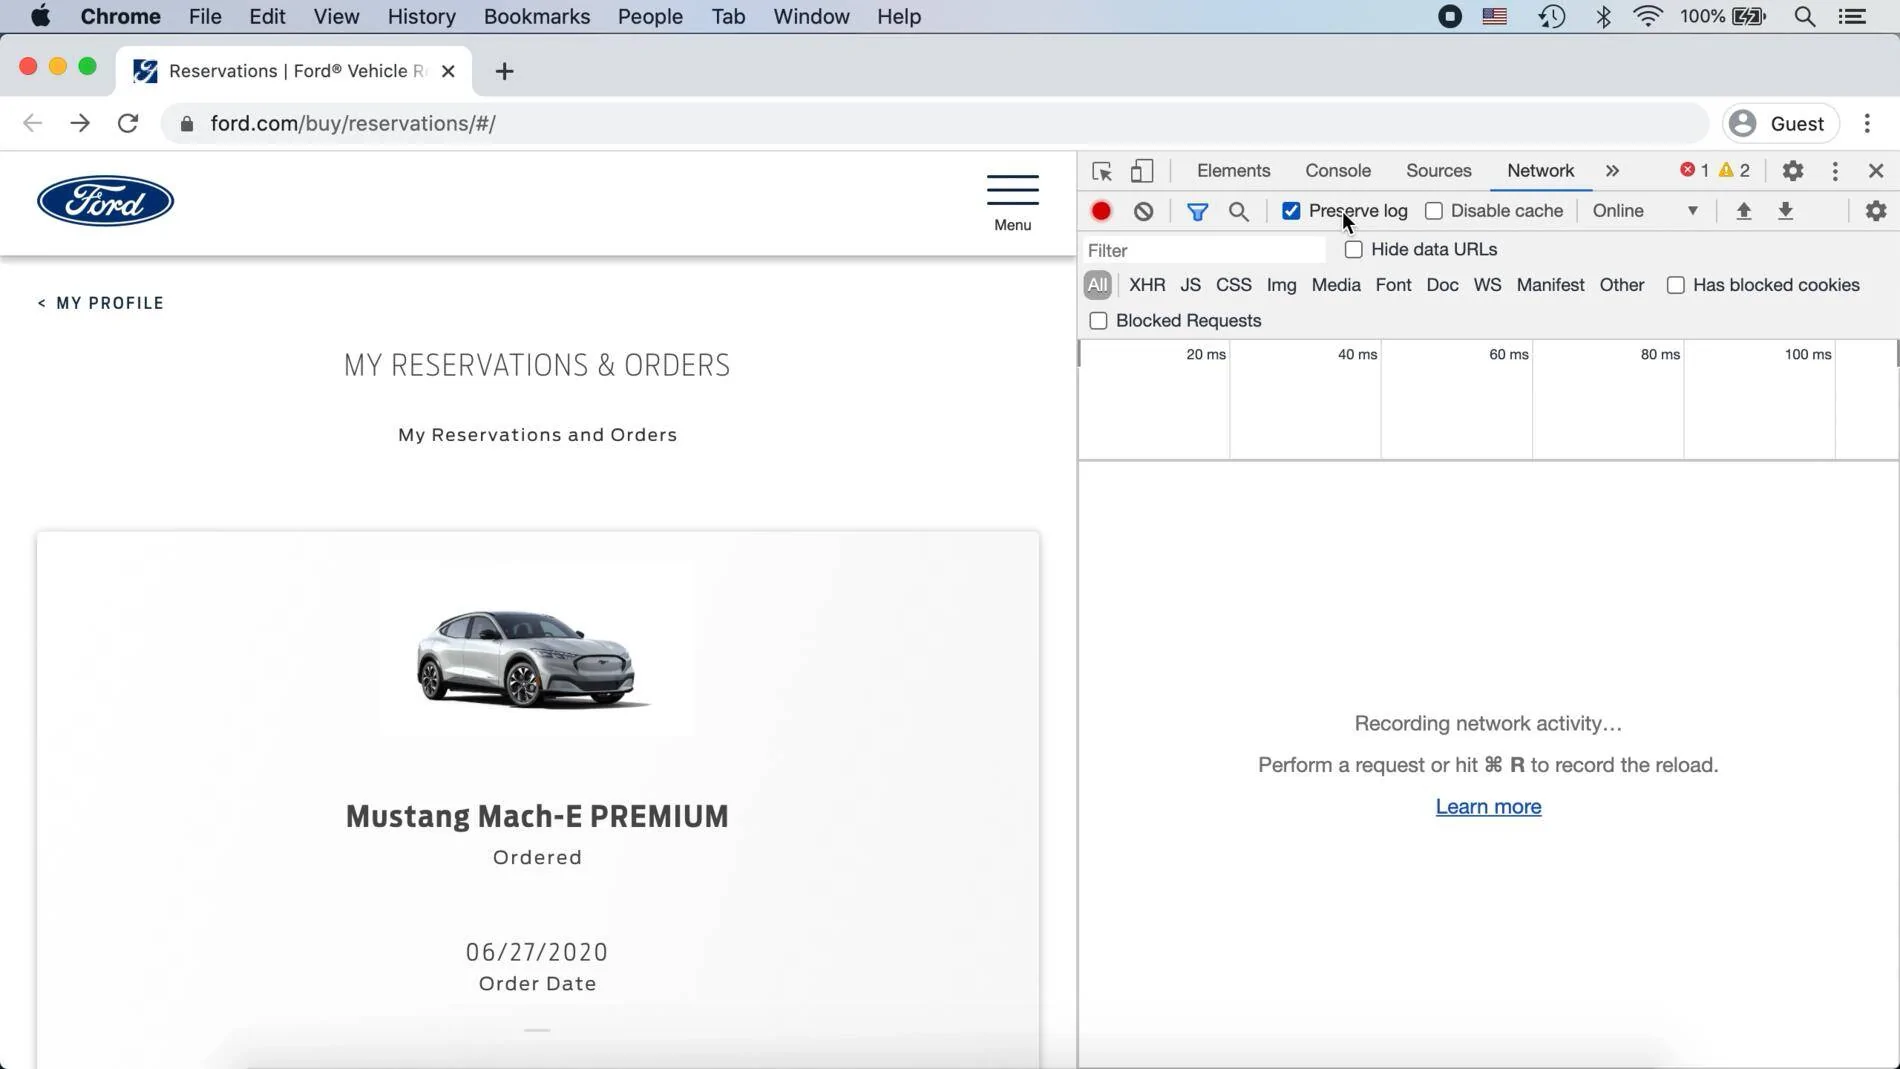Image resolution: width=1900 pixels, height=1069 pixels.
Task: Open Network panel settings gear
Action: [1876, 211]
